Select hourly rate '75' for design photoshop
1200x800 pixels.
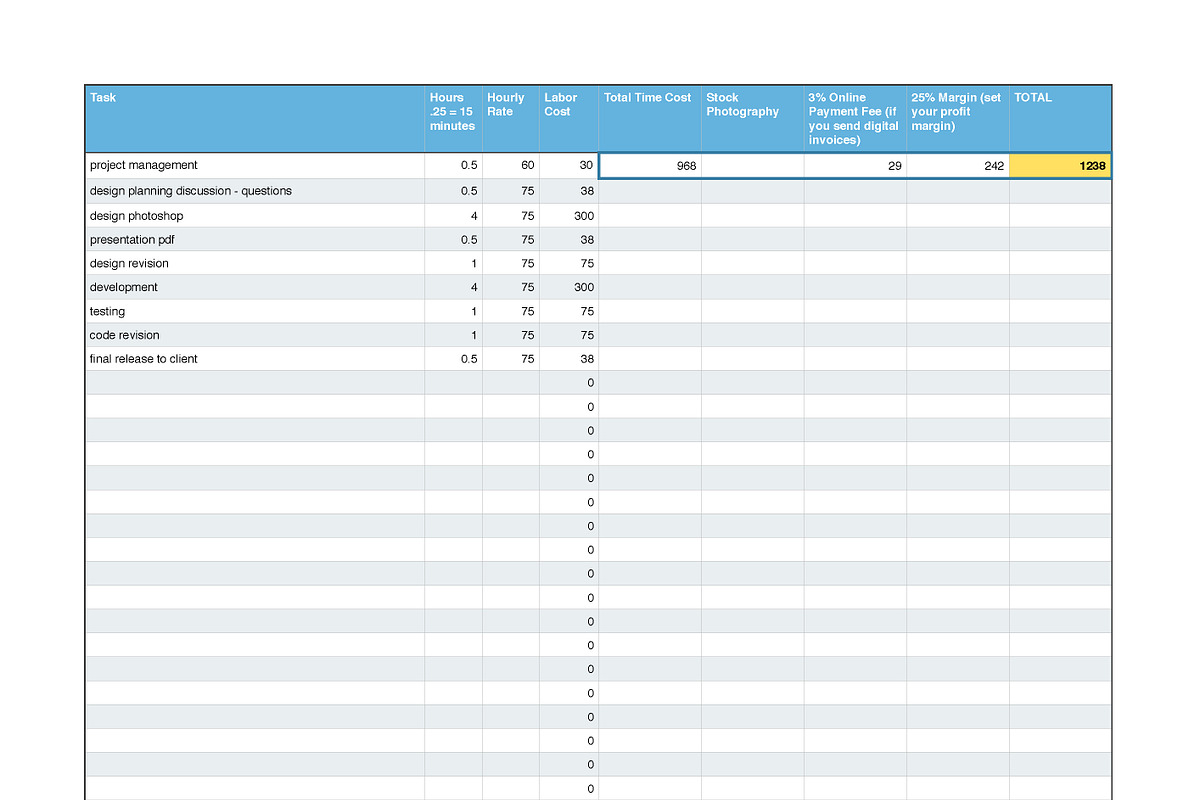click(x=511, y=216)
